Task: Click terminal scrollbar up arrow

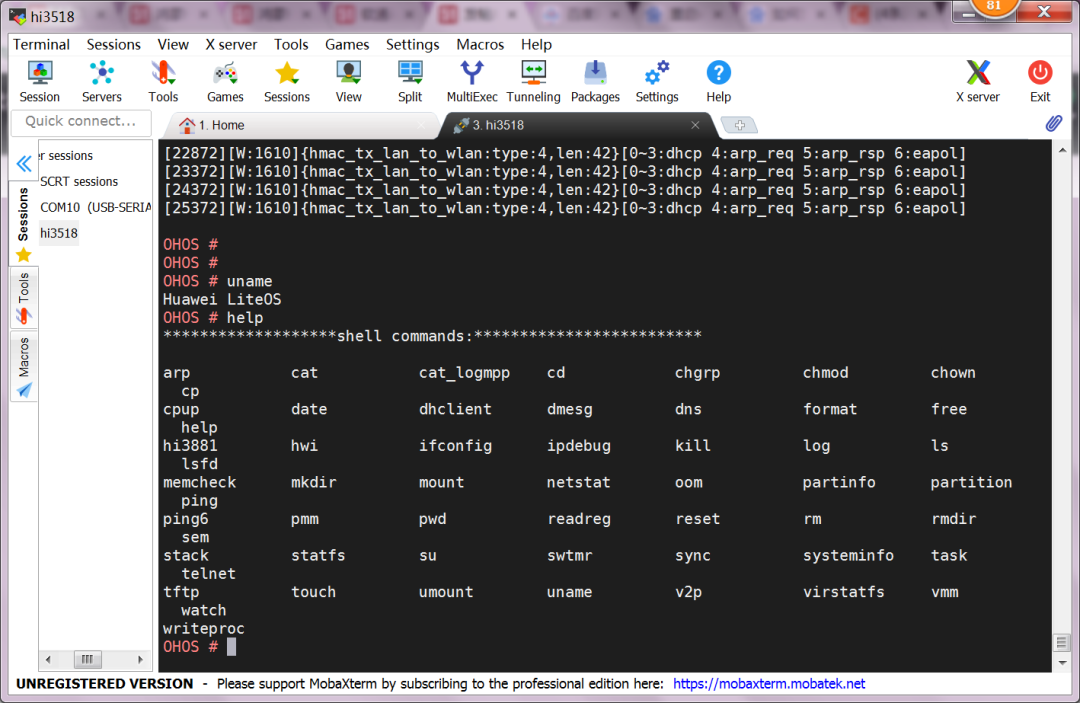Action: 1062,150
